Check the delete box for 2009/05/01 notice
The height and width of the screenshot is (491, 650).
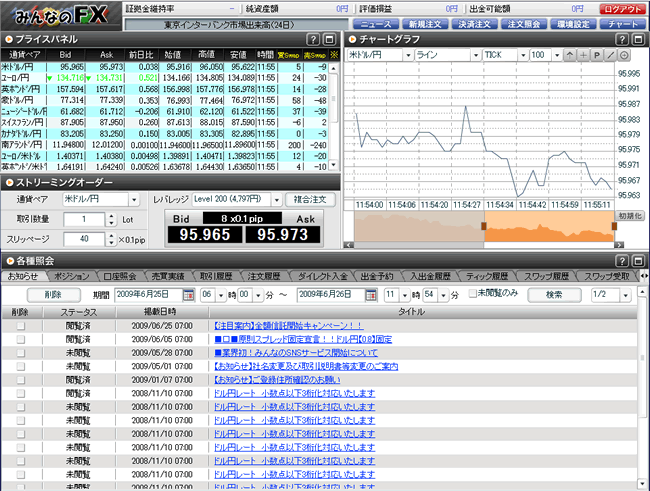point(20,367)
